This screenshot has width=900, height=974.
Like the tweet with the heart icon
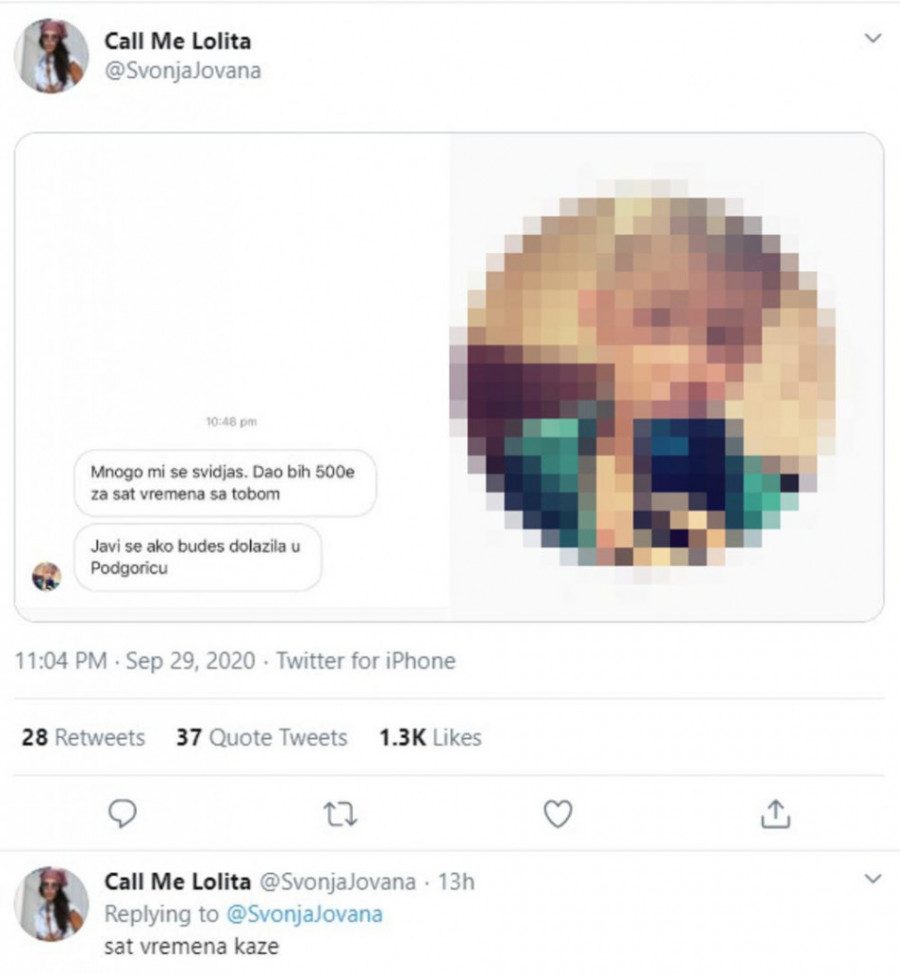[557, 815]
